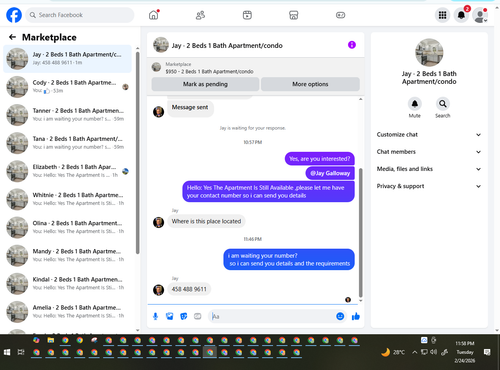Open conversation info purple icon
The width and height of the screenshot is (500, 370).
pyautogui.click(x=352, y=45)
